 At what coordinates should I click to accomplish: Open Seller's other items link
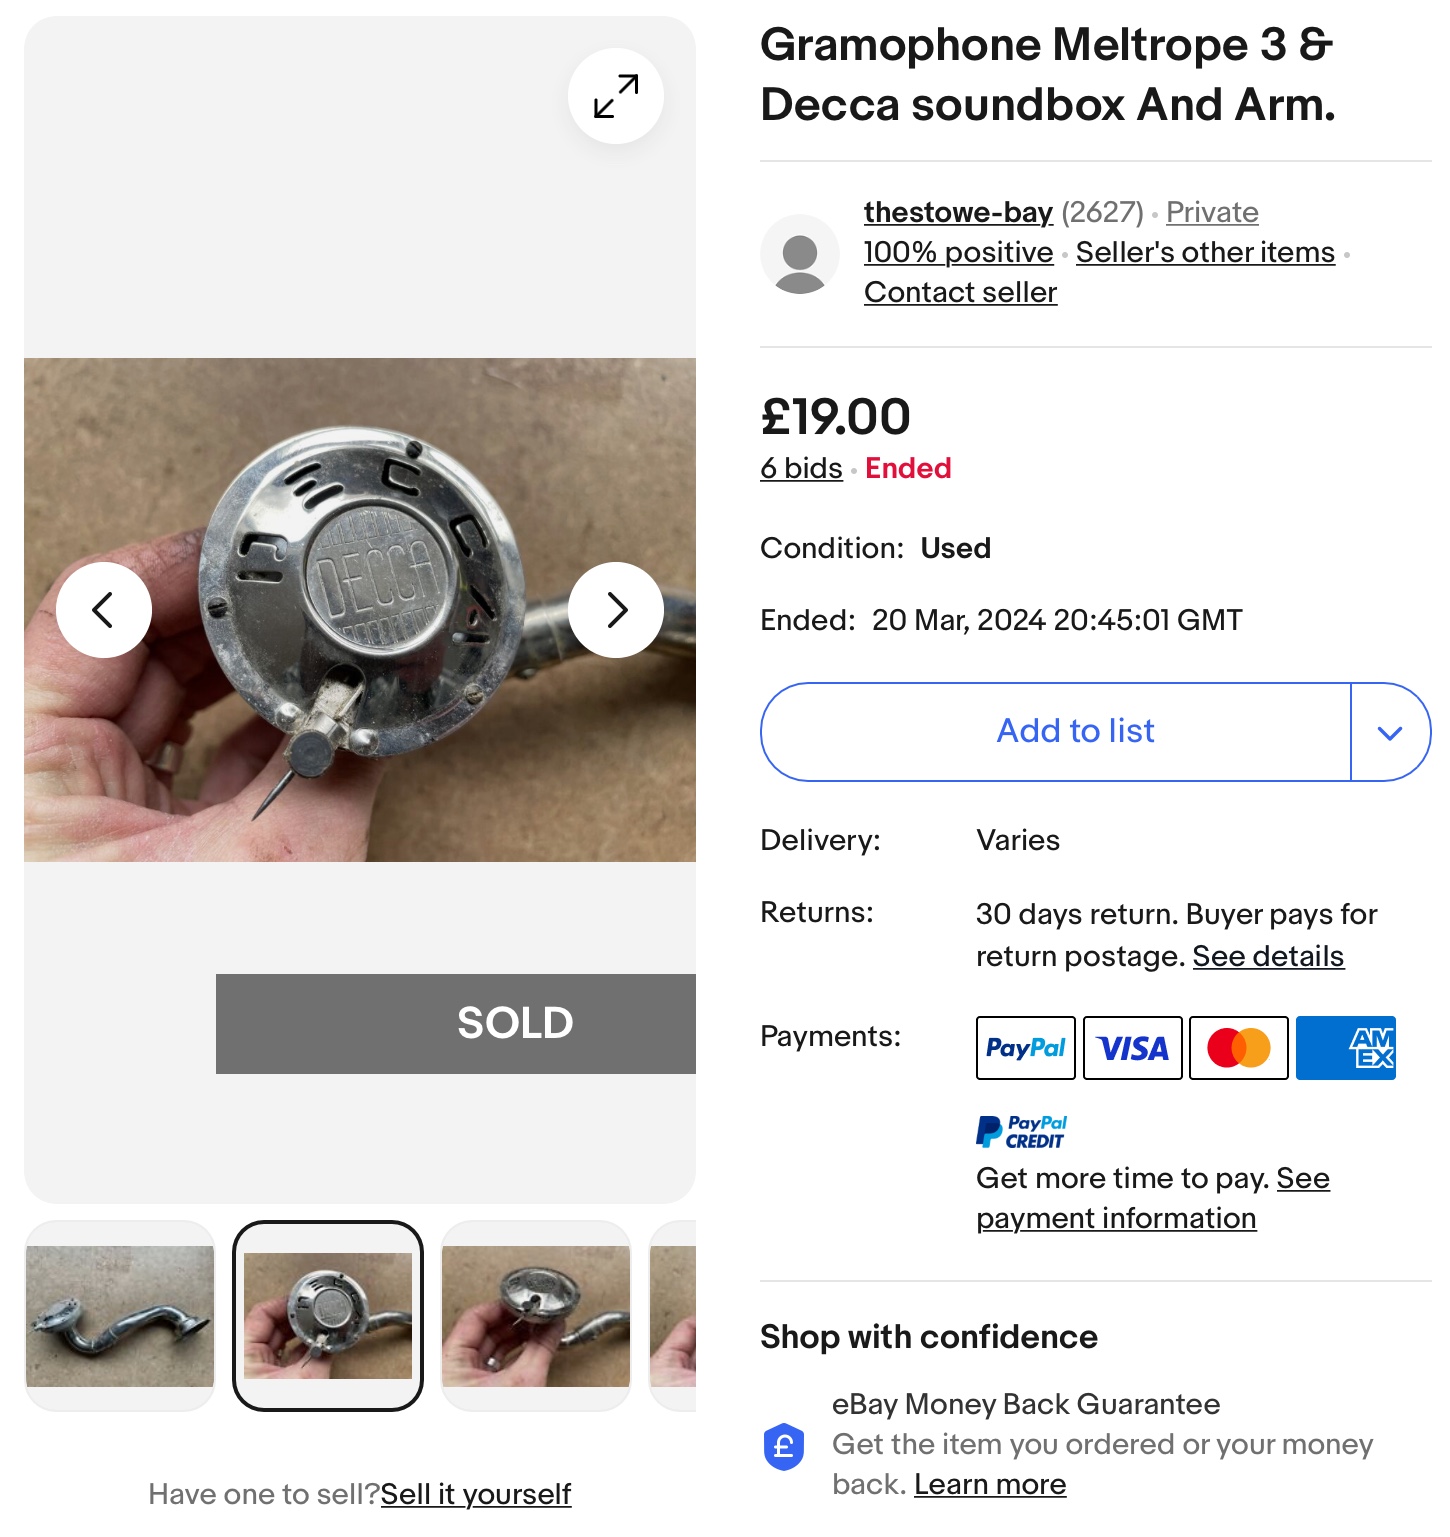click(x=1205, y=252)
